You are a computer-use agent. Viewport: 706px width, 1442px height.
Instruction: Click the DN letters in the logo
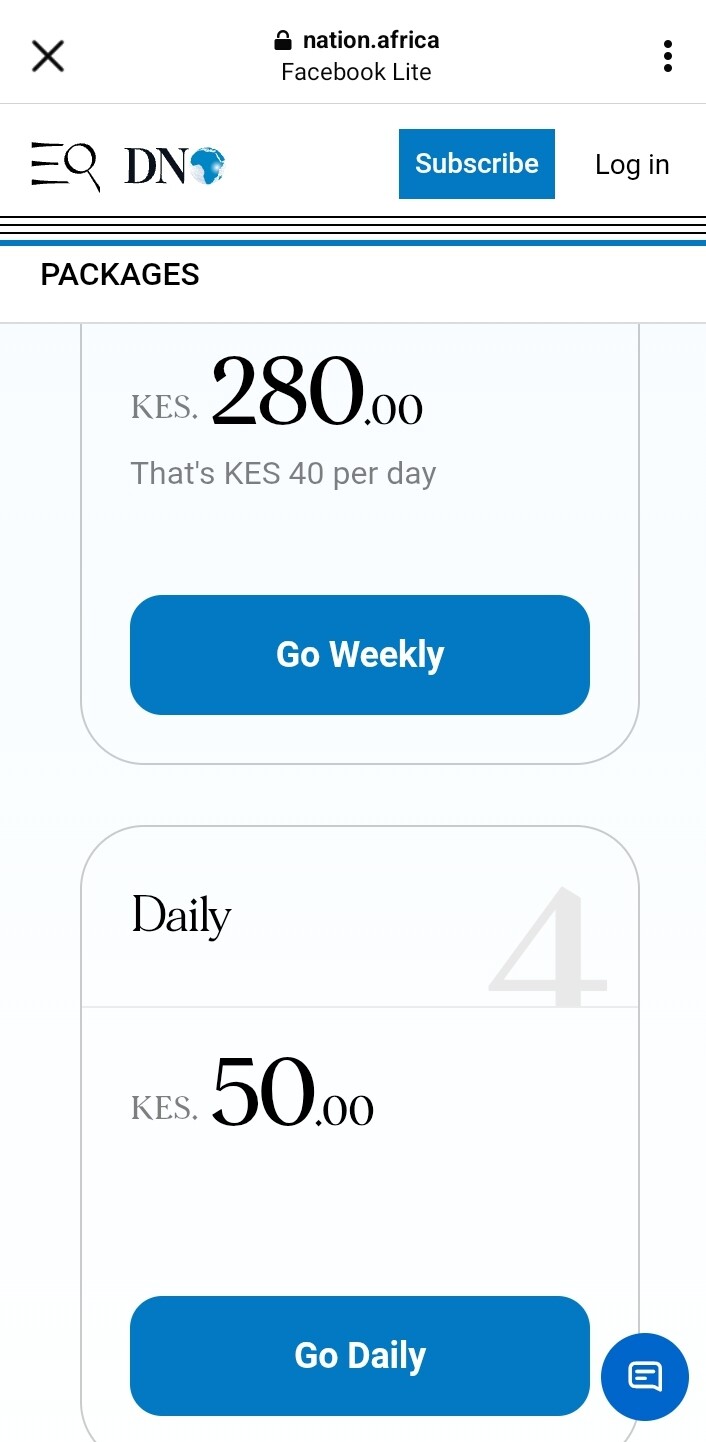point(155,166)
